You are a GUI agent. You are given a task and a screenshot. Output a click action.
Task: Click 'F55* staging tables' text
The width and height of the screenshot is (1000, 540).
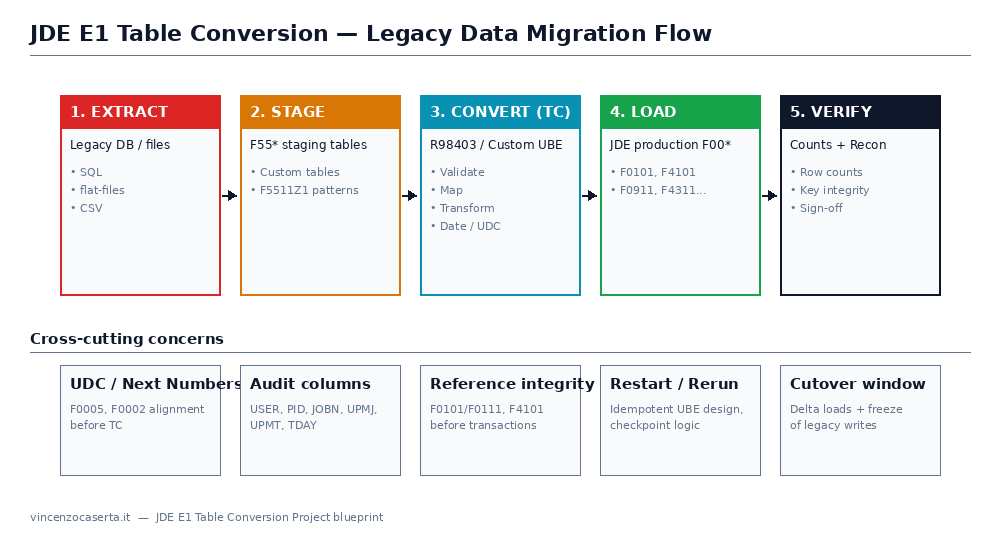tap(308, 145)
